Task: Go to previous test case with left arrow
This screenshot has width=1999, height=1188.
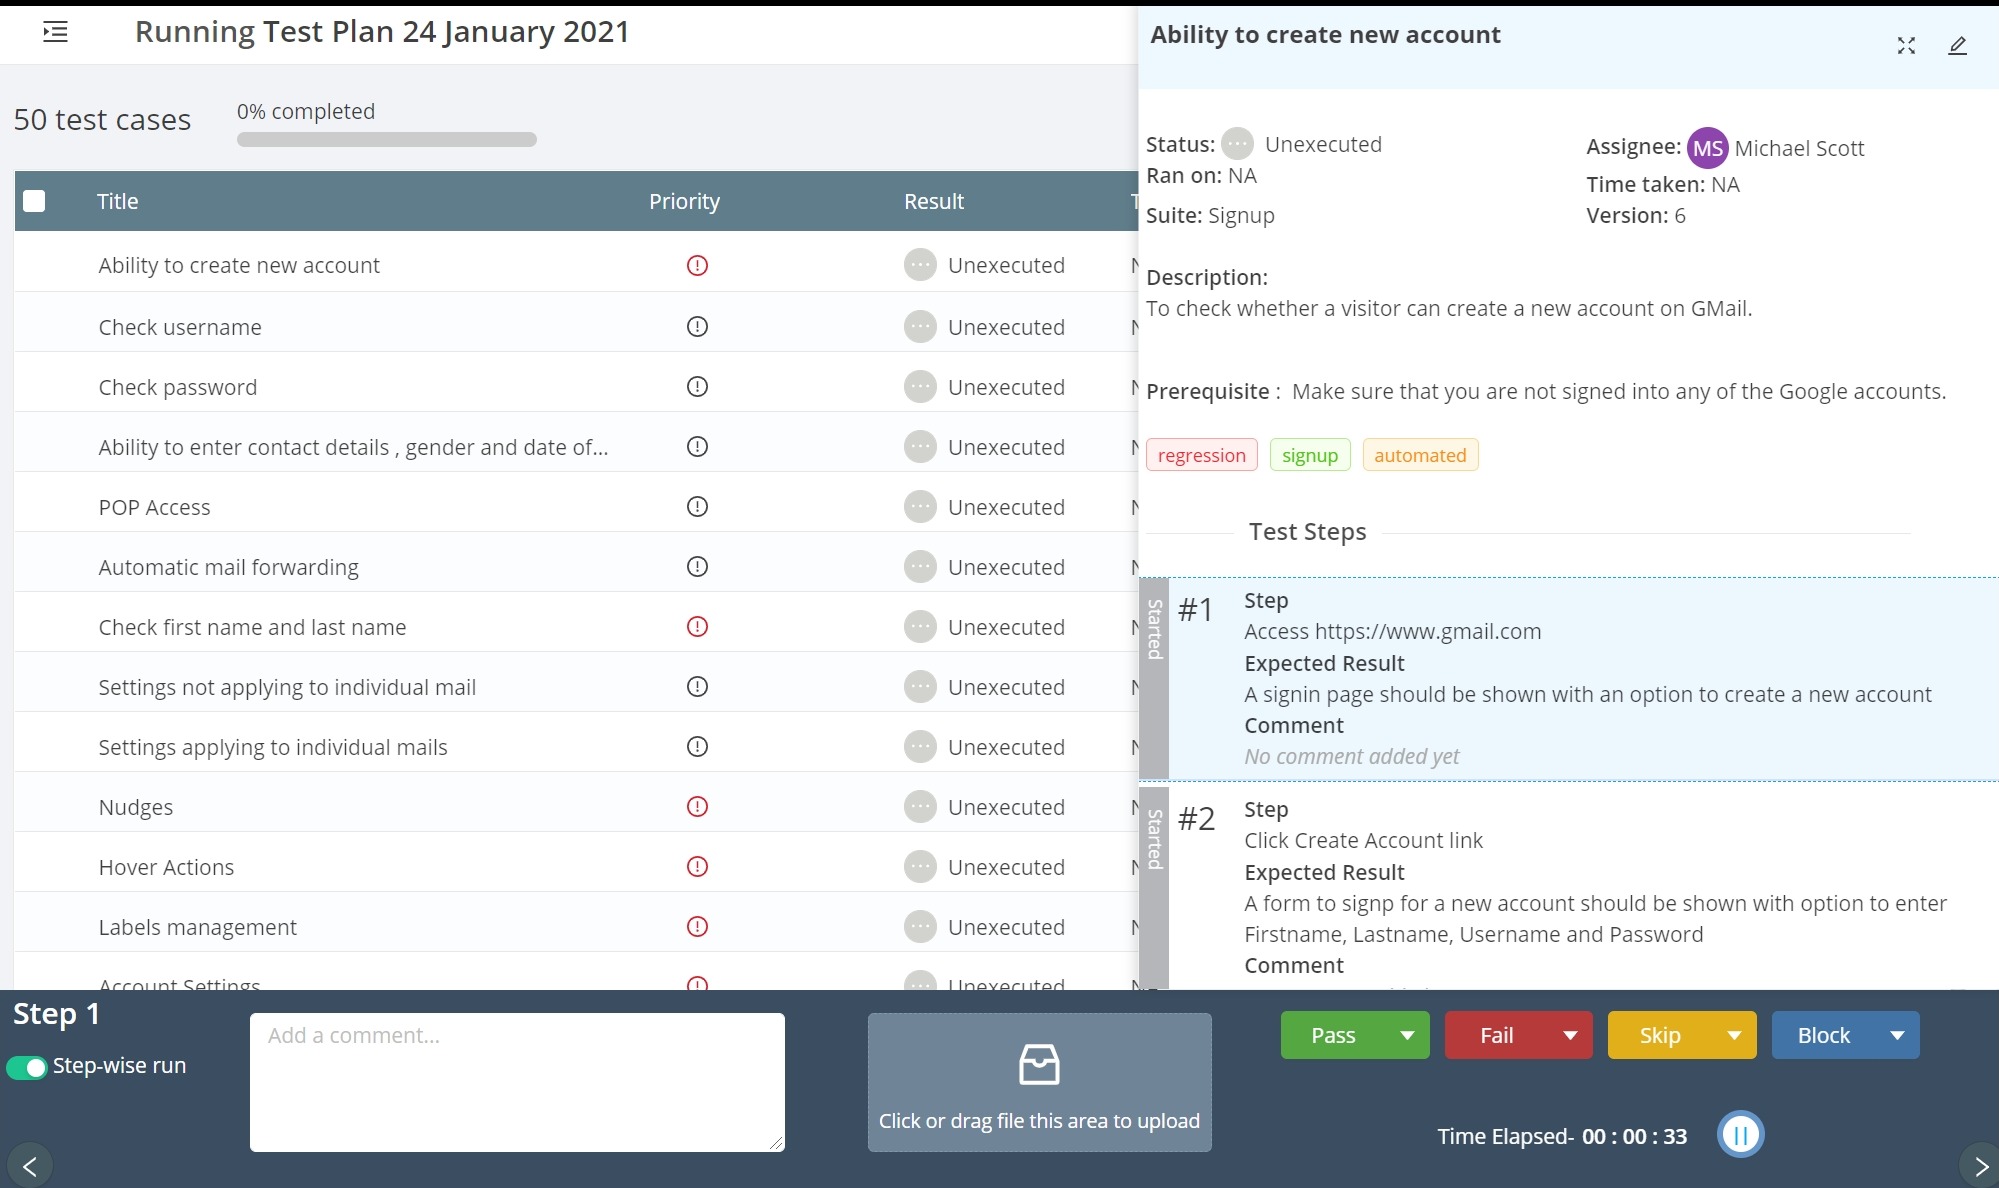Action: [29, 1165]
